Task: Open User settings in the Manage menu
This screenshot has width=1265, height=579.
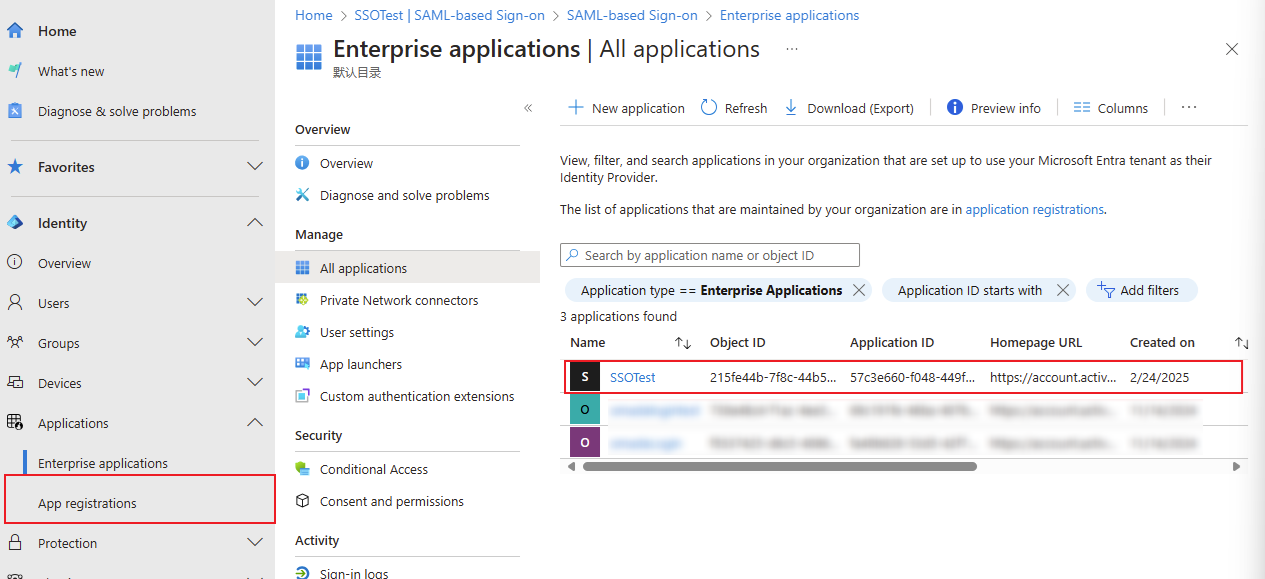Action: tap(357, 332)
